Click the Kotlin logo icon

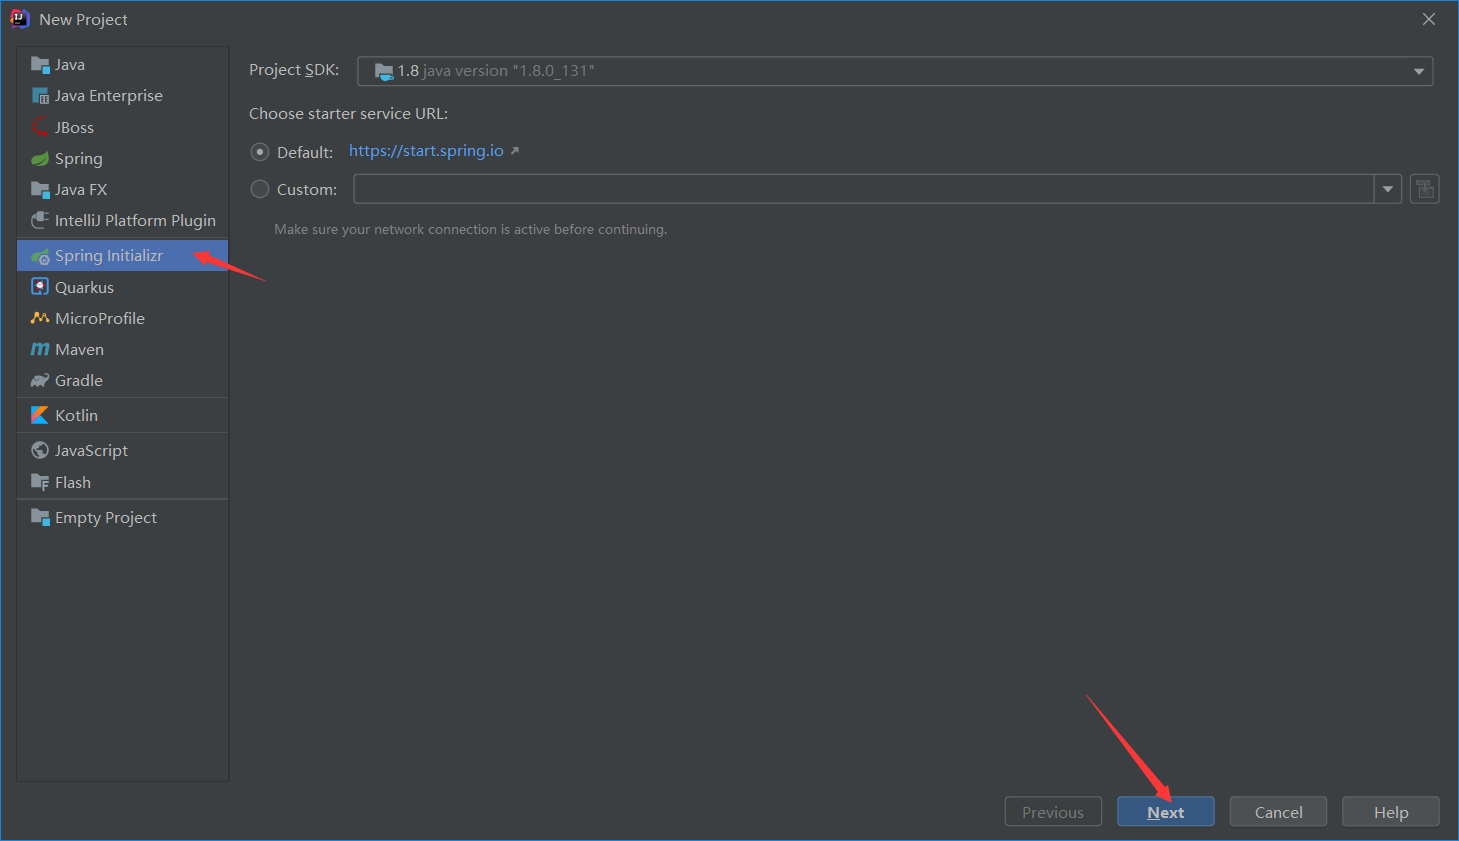pyautogui.click(x=40, y=415)
